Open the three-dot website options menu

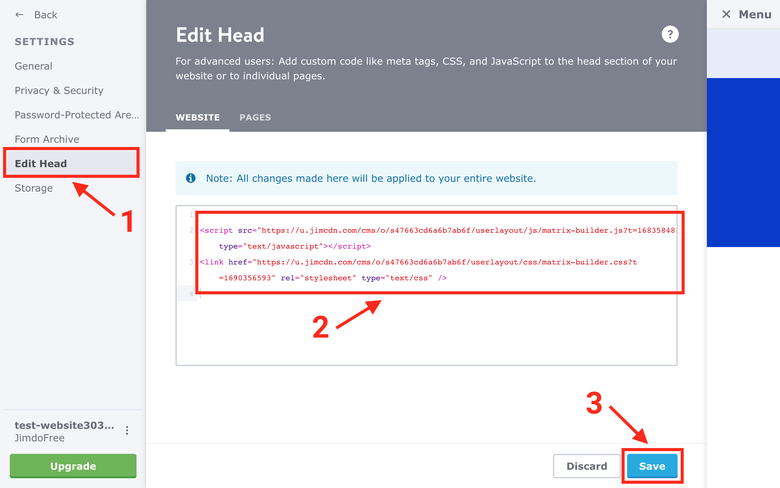[127, 430]
